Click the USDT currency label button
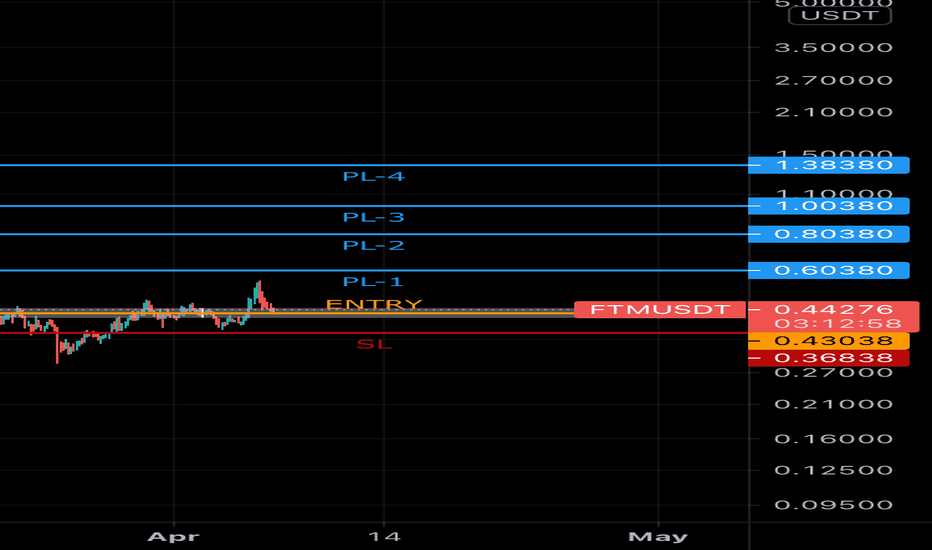 pos(839,15)
